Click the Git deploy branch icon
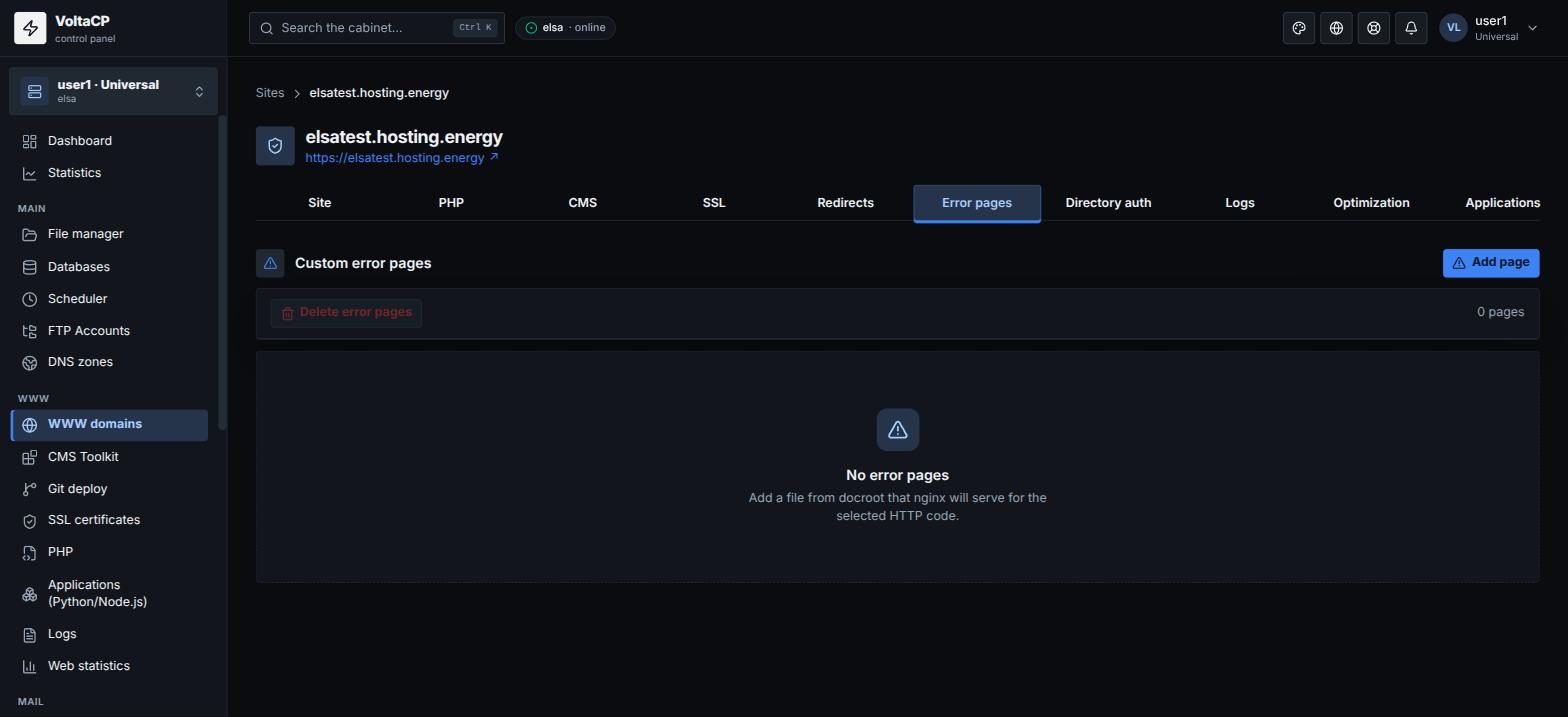 pyautogui.click(x=30, y=489)
